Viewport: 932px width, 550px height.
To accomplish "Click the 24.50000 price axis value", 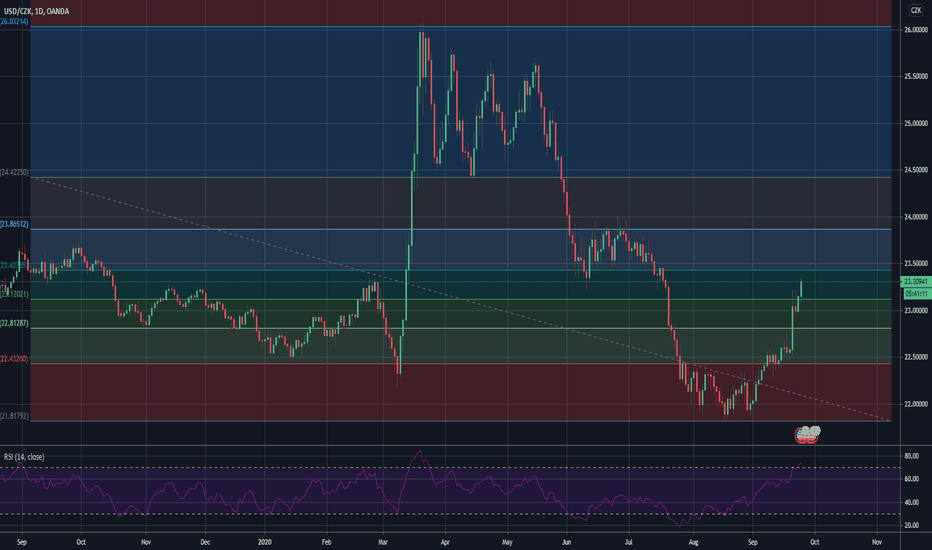I will [916, 170].
